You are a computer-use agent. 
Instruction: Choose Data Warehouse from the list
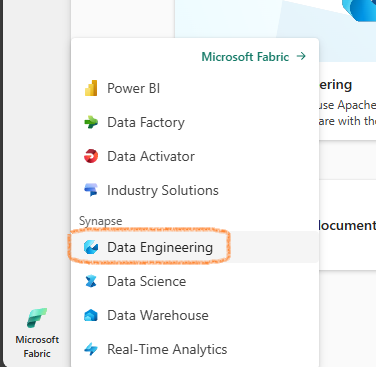click(x=158, y=315)
